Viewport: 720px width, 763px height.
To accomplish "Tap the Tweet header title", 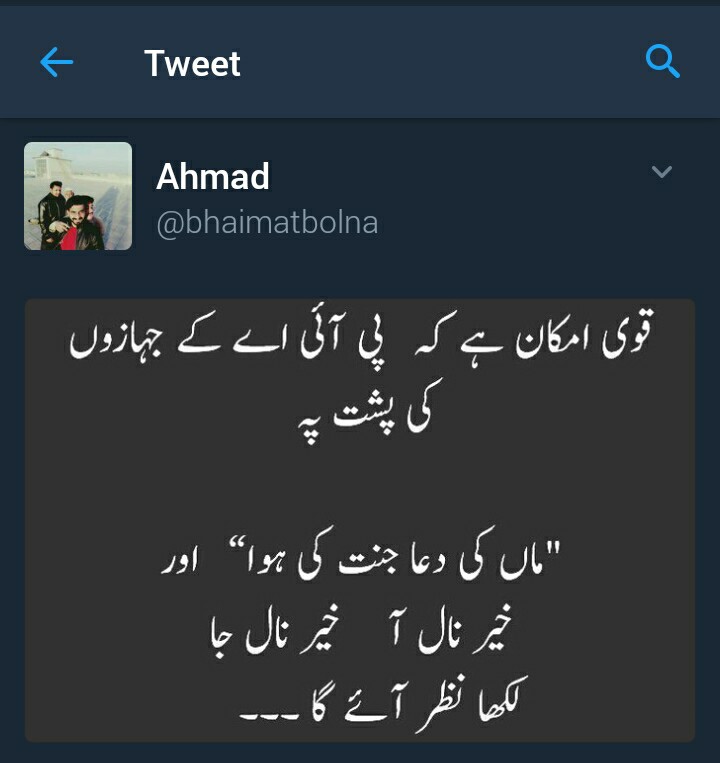I will 192,63.
